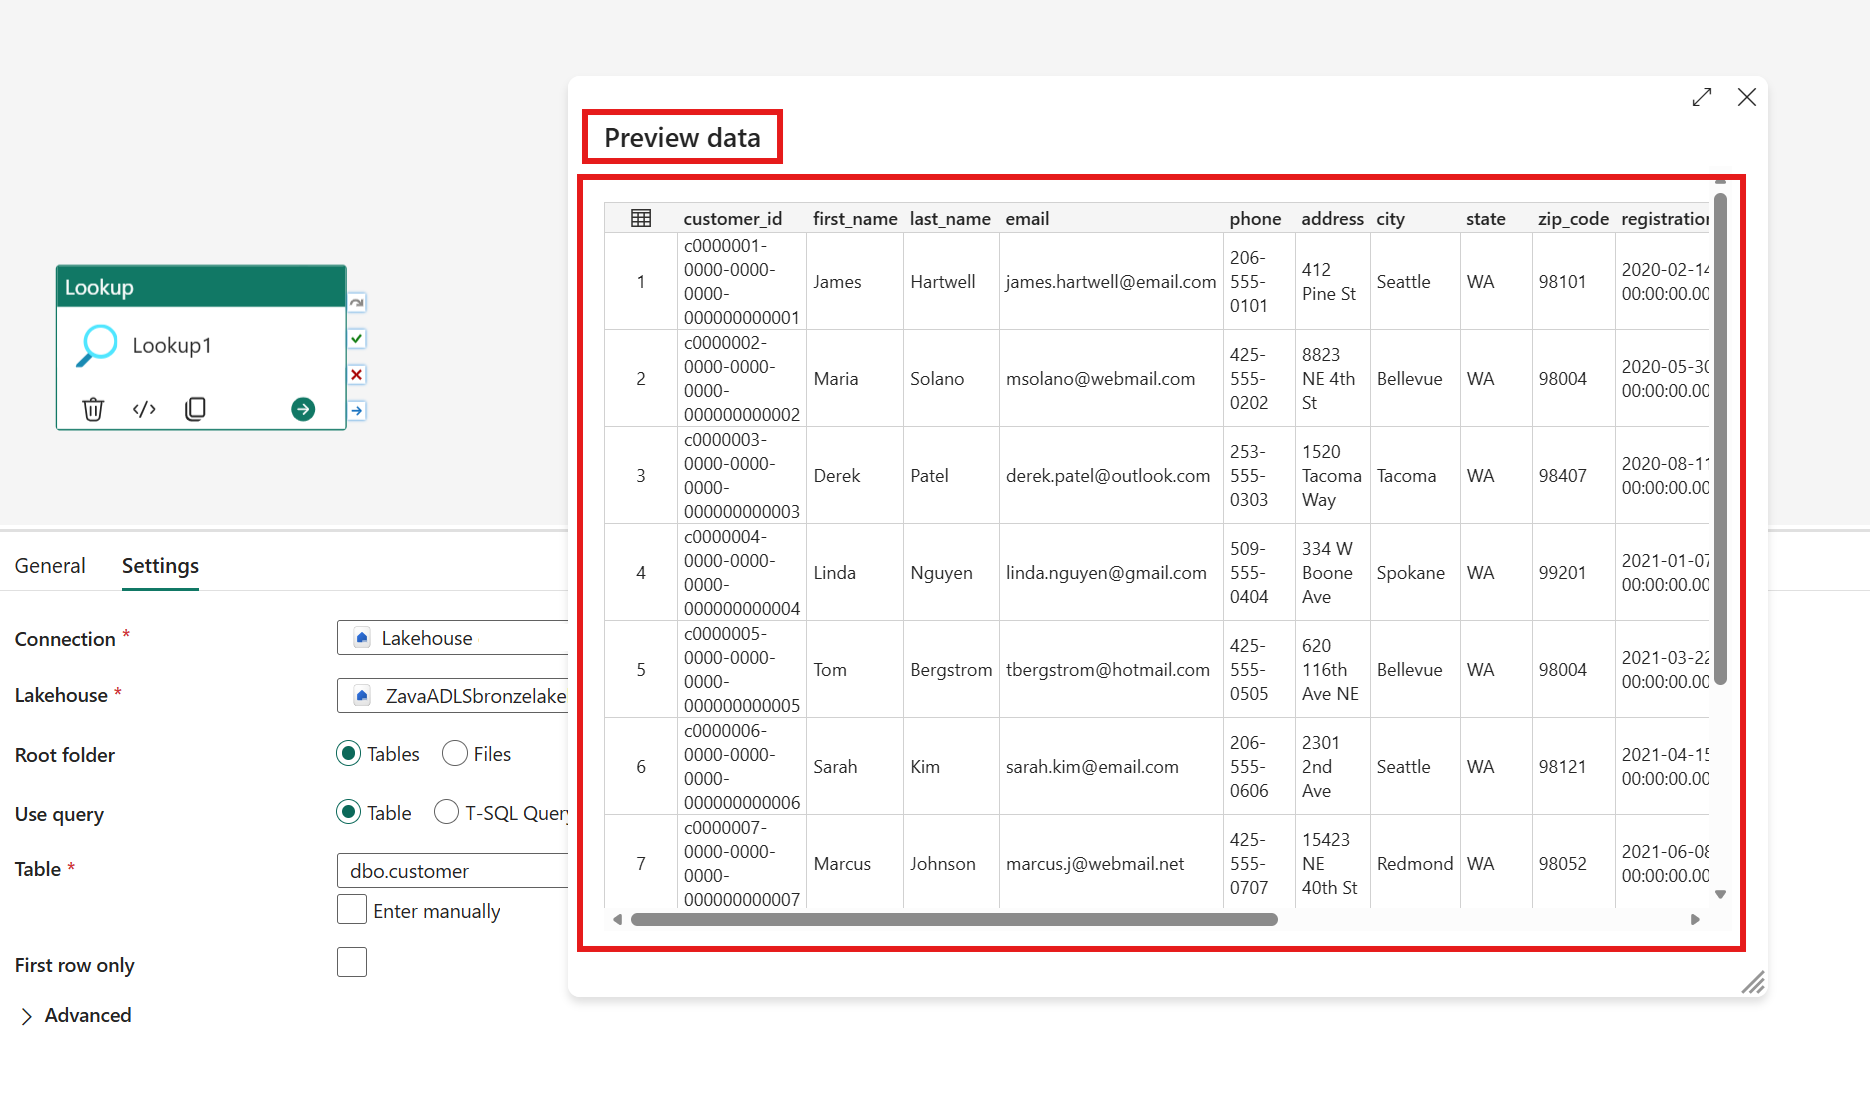Select the On skip blue arrow connector

tap(356, 410)
